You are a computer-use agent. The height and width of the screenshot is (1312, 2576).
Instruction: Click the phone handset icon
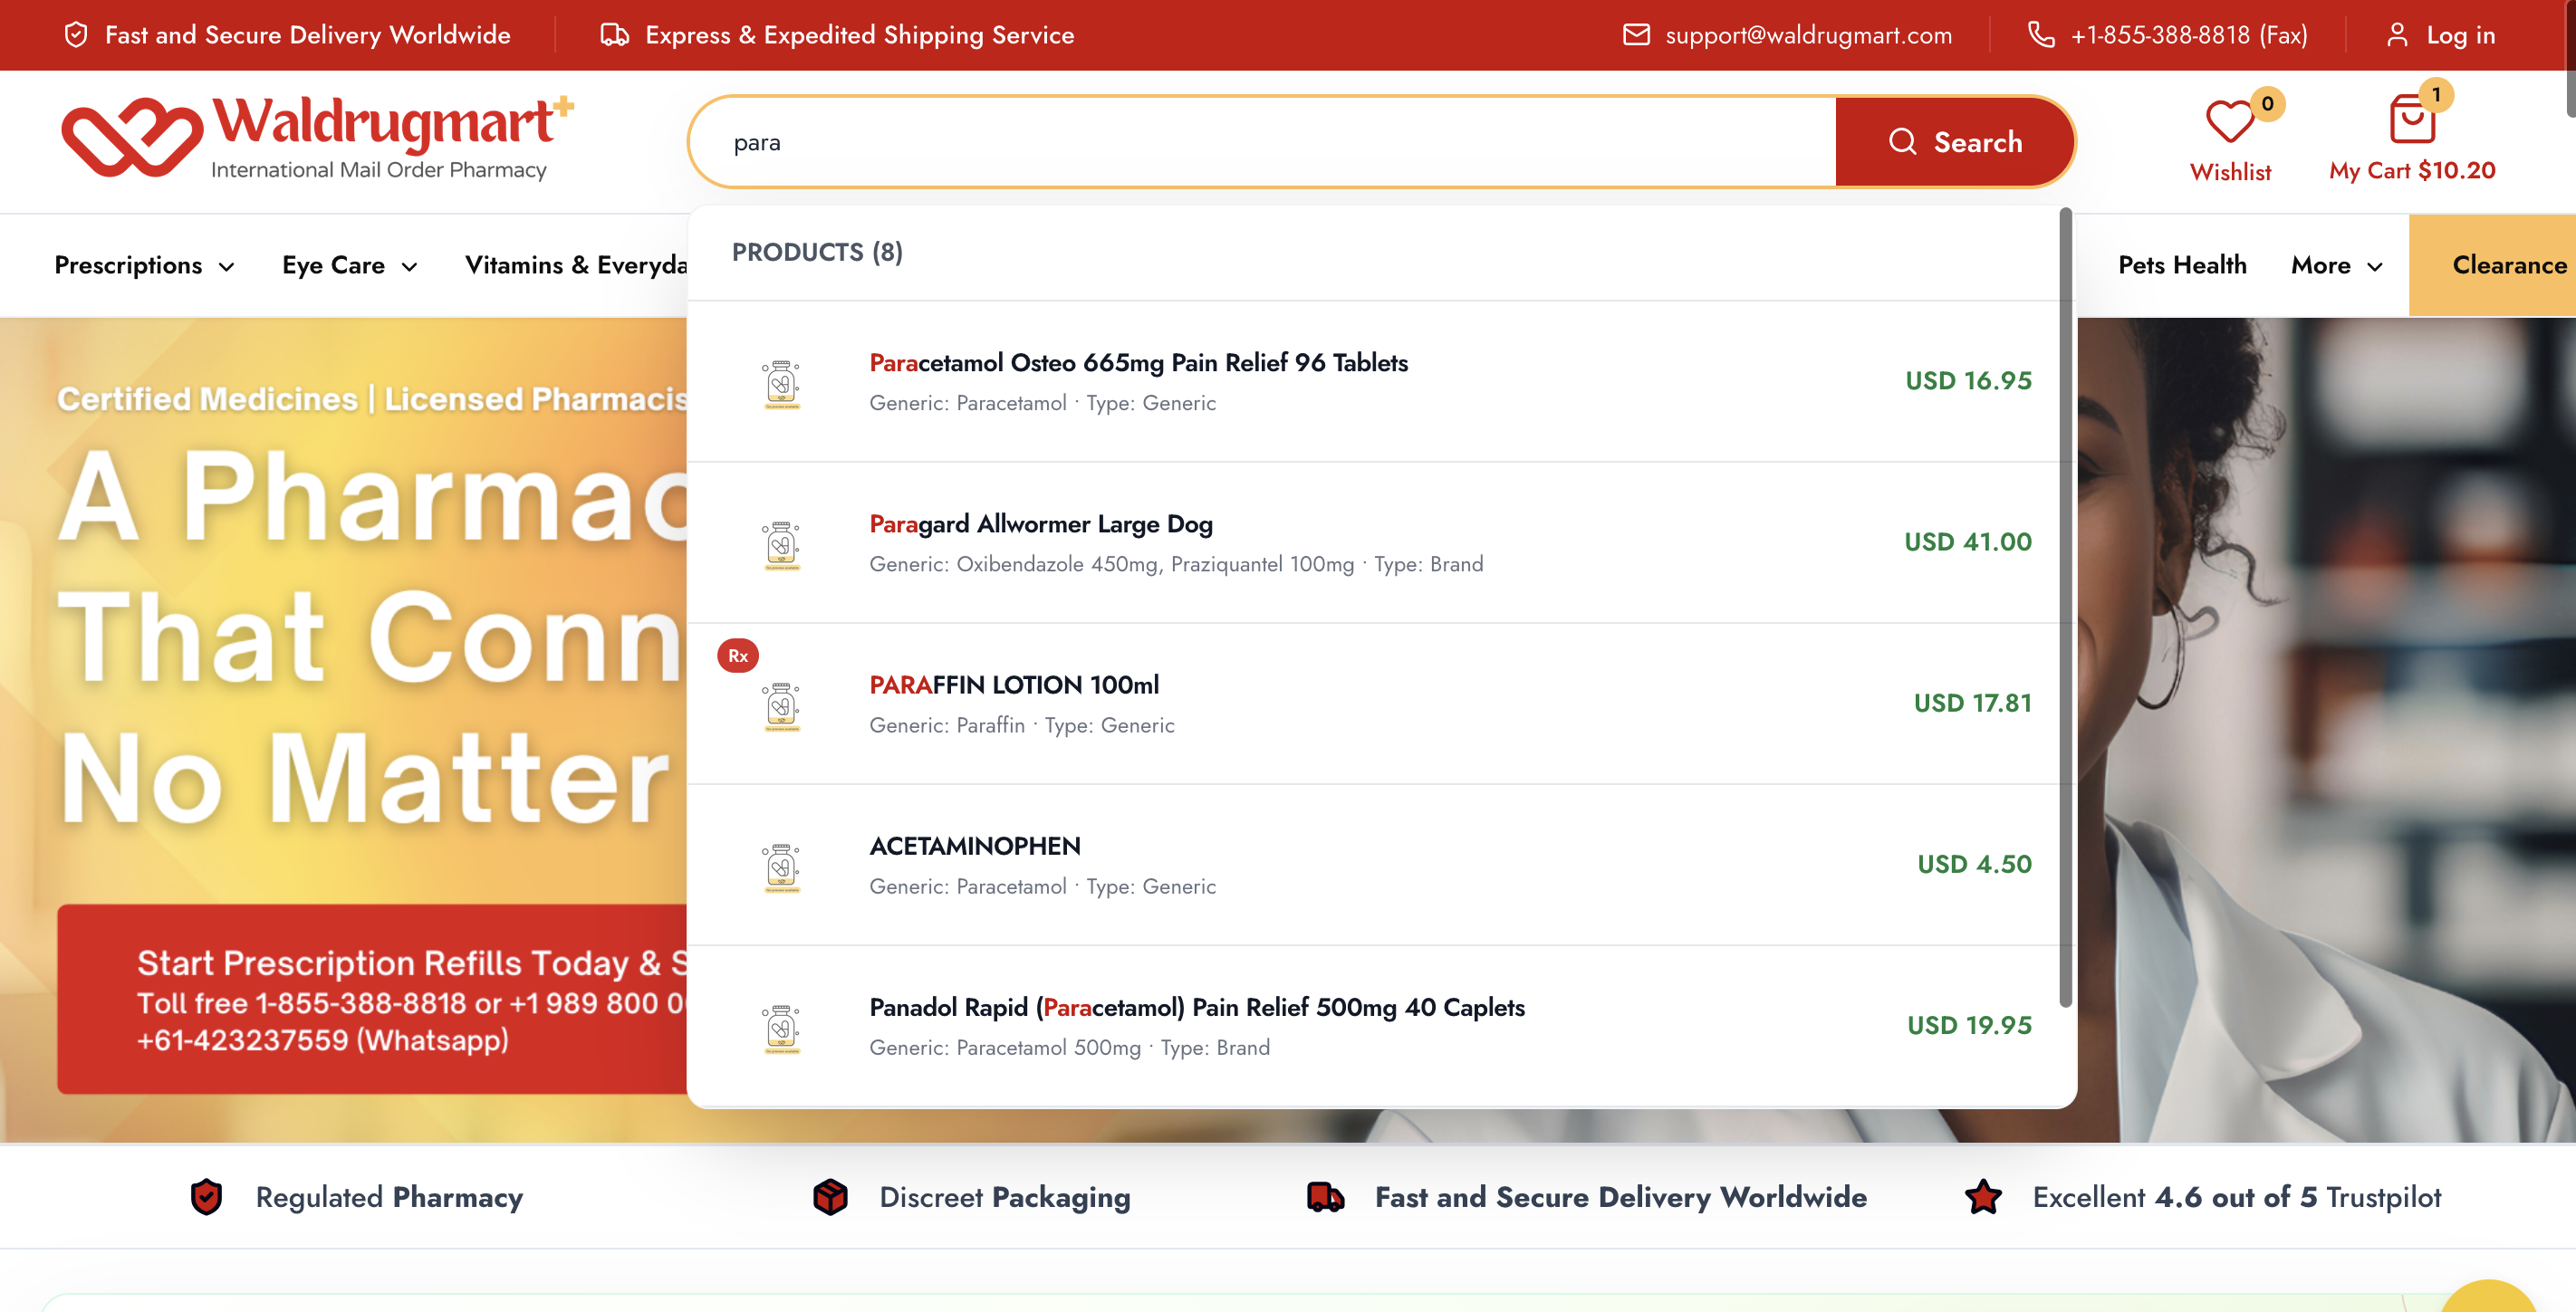2041,35
